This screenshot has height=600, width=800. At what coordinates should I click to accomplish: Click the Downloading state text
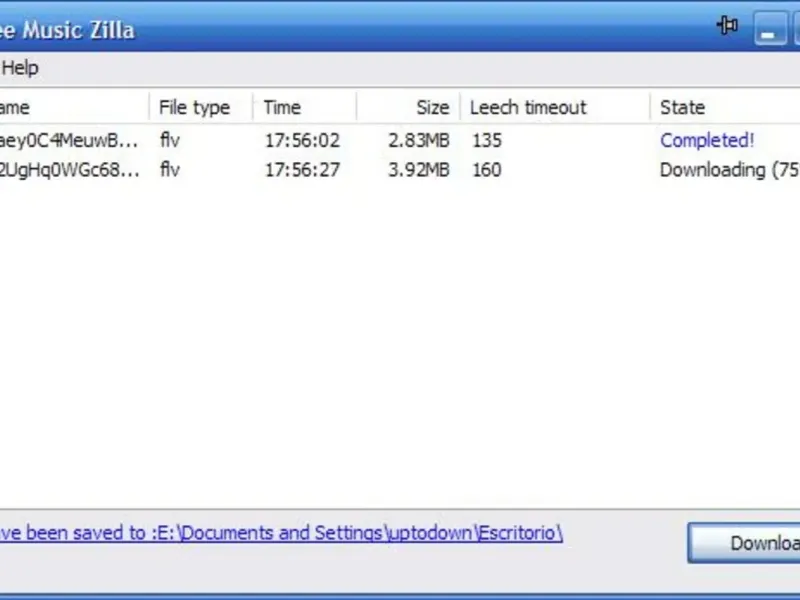(x=730, y=170)
